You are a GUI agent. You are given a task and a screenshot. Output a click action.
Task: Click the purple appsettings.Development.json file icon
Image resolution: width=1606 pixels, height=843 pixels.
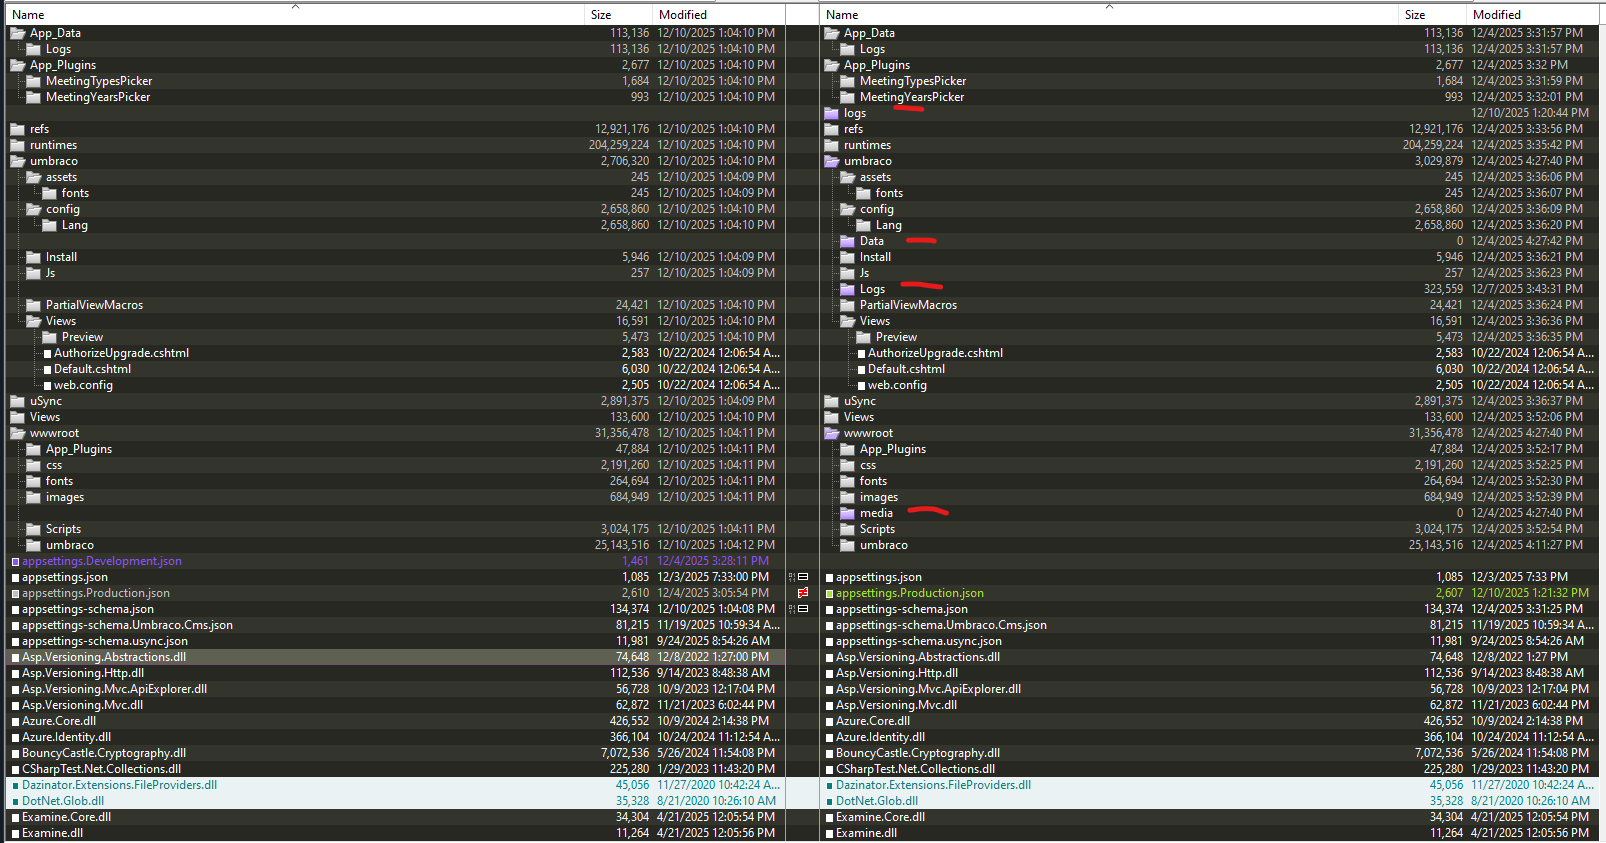coord(15,561)
